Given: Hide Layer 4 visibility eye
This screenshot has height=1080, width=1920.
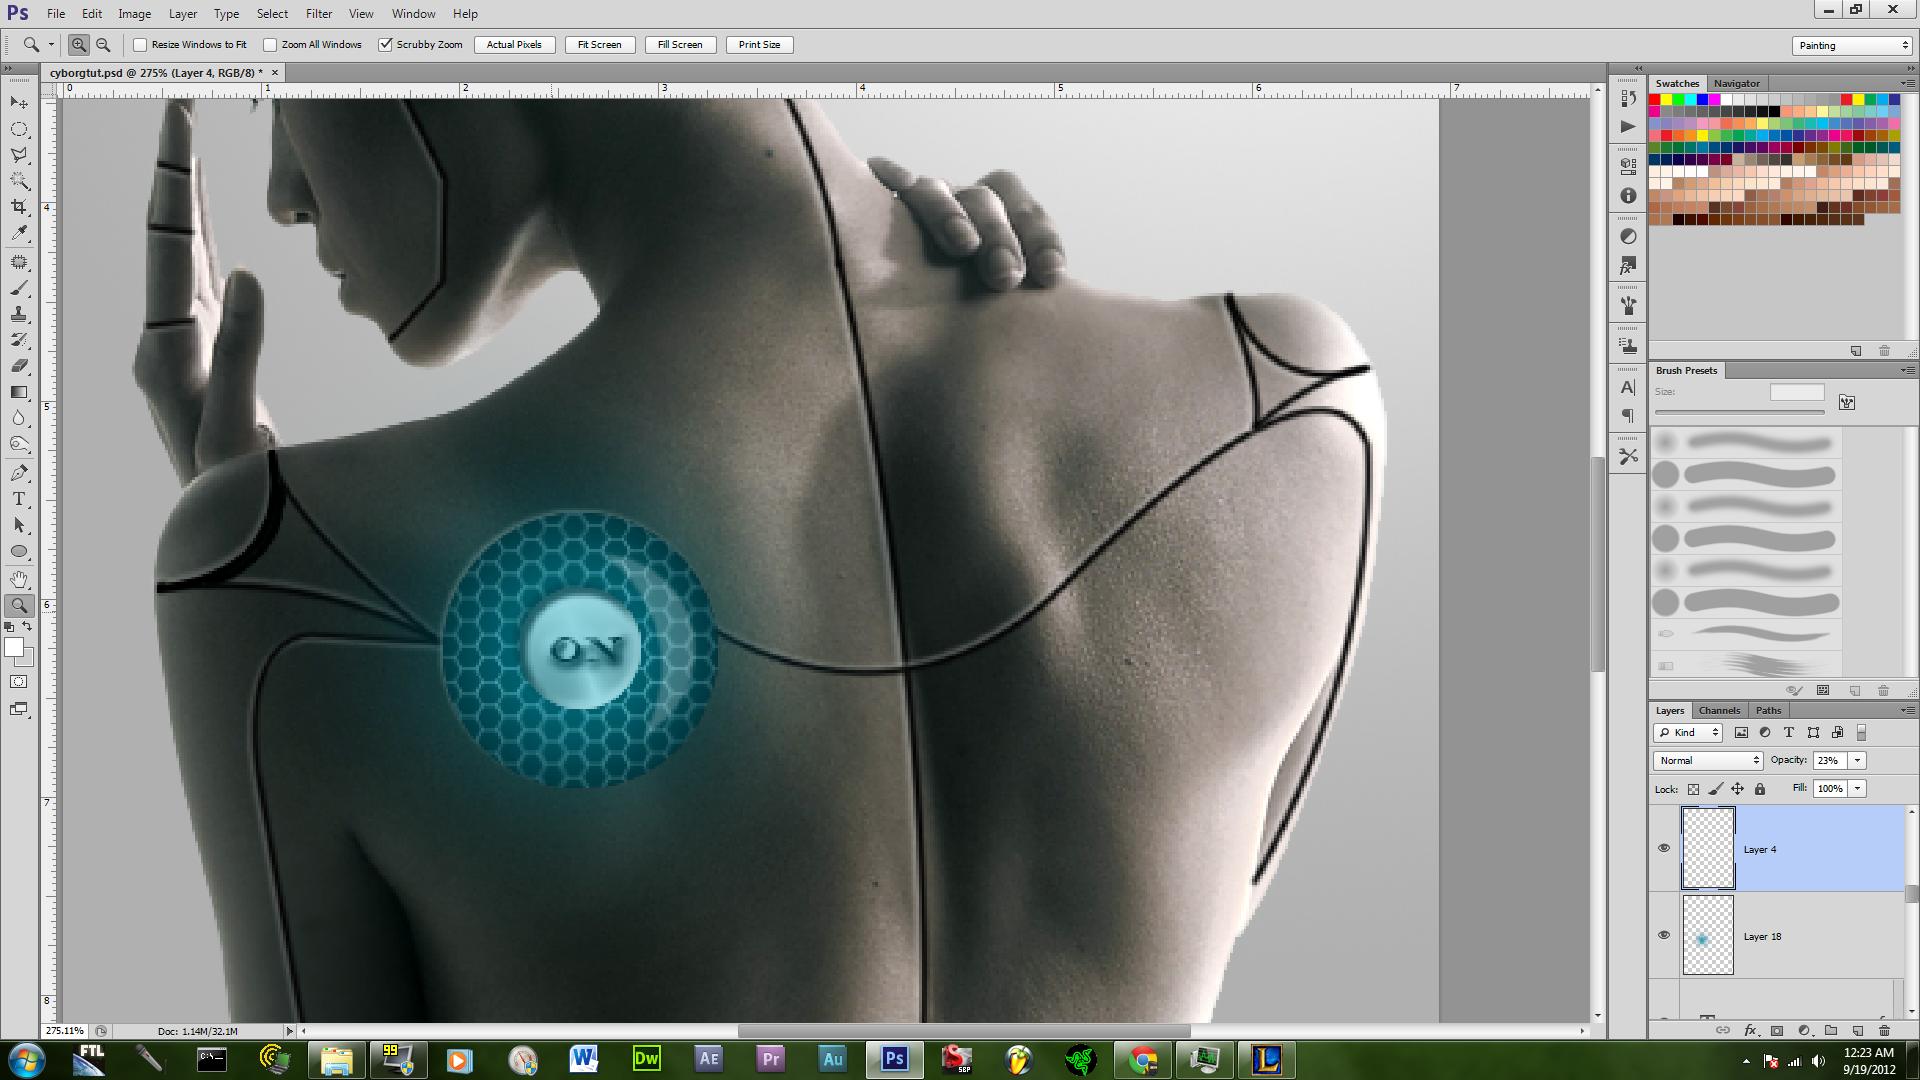Looking at the screenshot, I should 1664,848.
